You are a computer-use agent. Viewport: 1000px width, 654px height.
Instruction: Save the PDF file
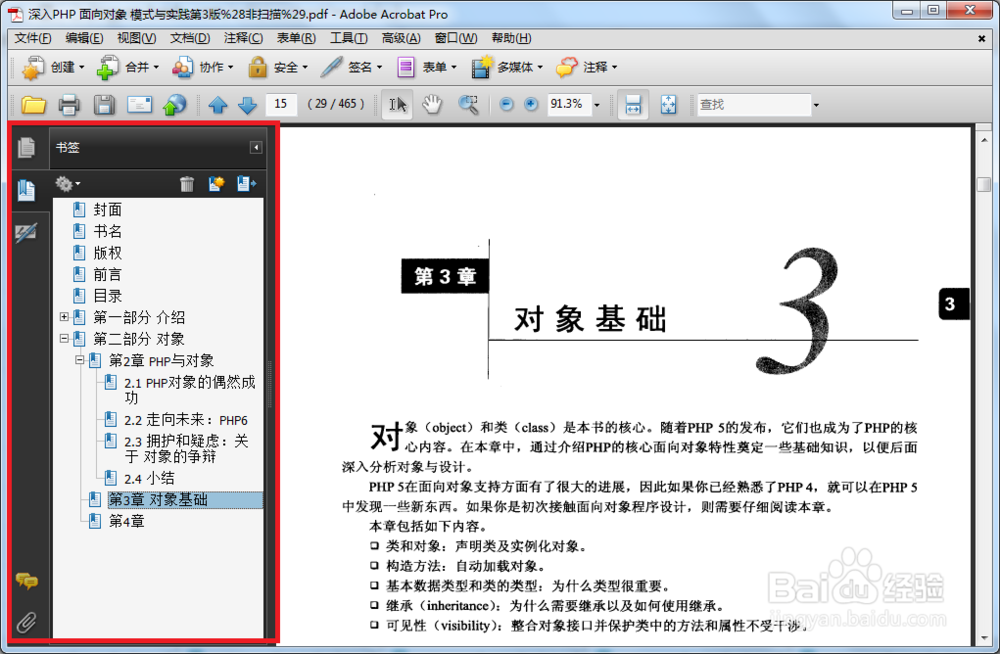pyautogui.click(x=104, y=104)
